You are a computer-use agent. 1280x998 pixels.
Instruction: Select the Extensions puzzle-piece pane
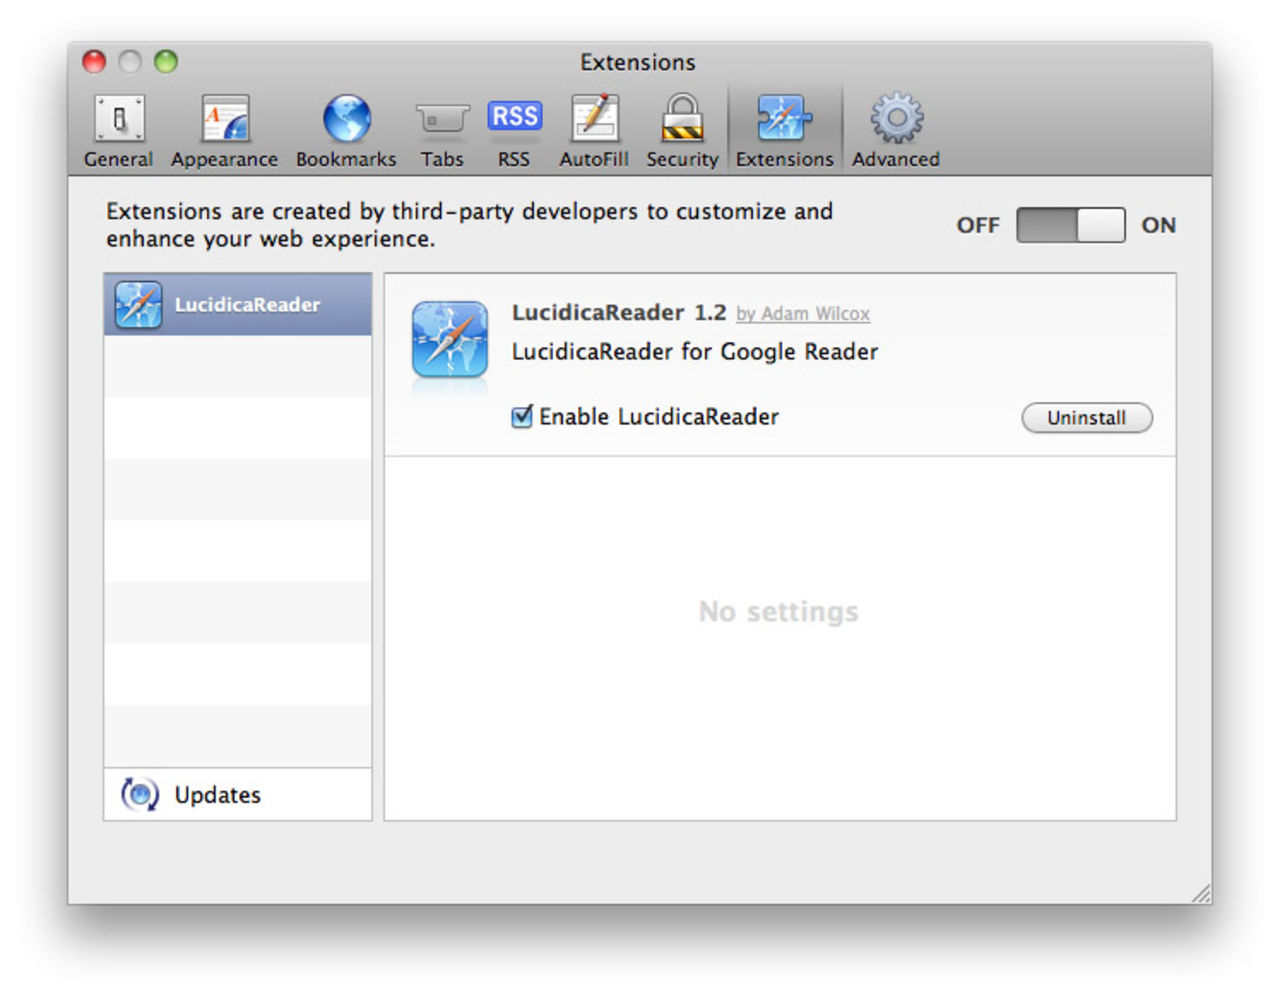click(784, 131)
